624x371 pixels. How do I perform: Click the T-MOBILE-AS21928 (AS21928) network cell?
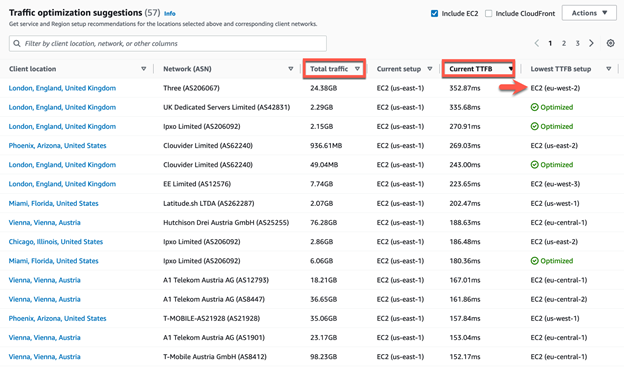(x=211, y=318)
